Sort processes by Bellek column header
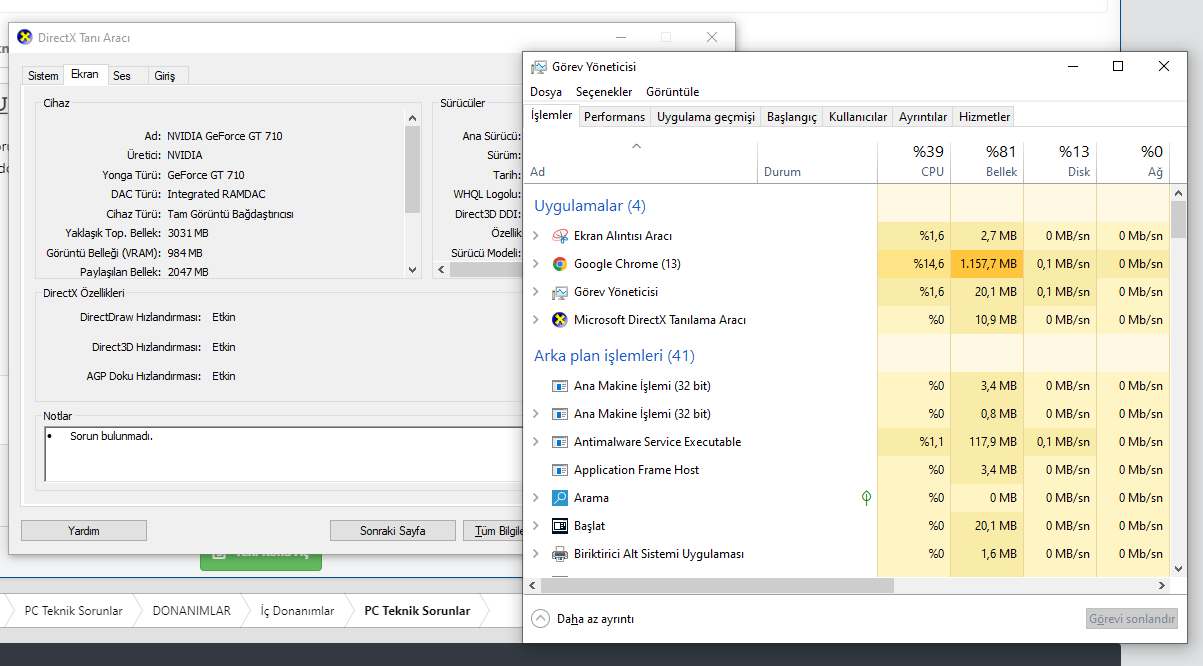The image size is (1203, 666). pos(987,162)
